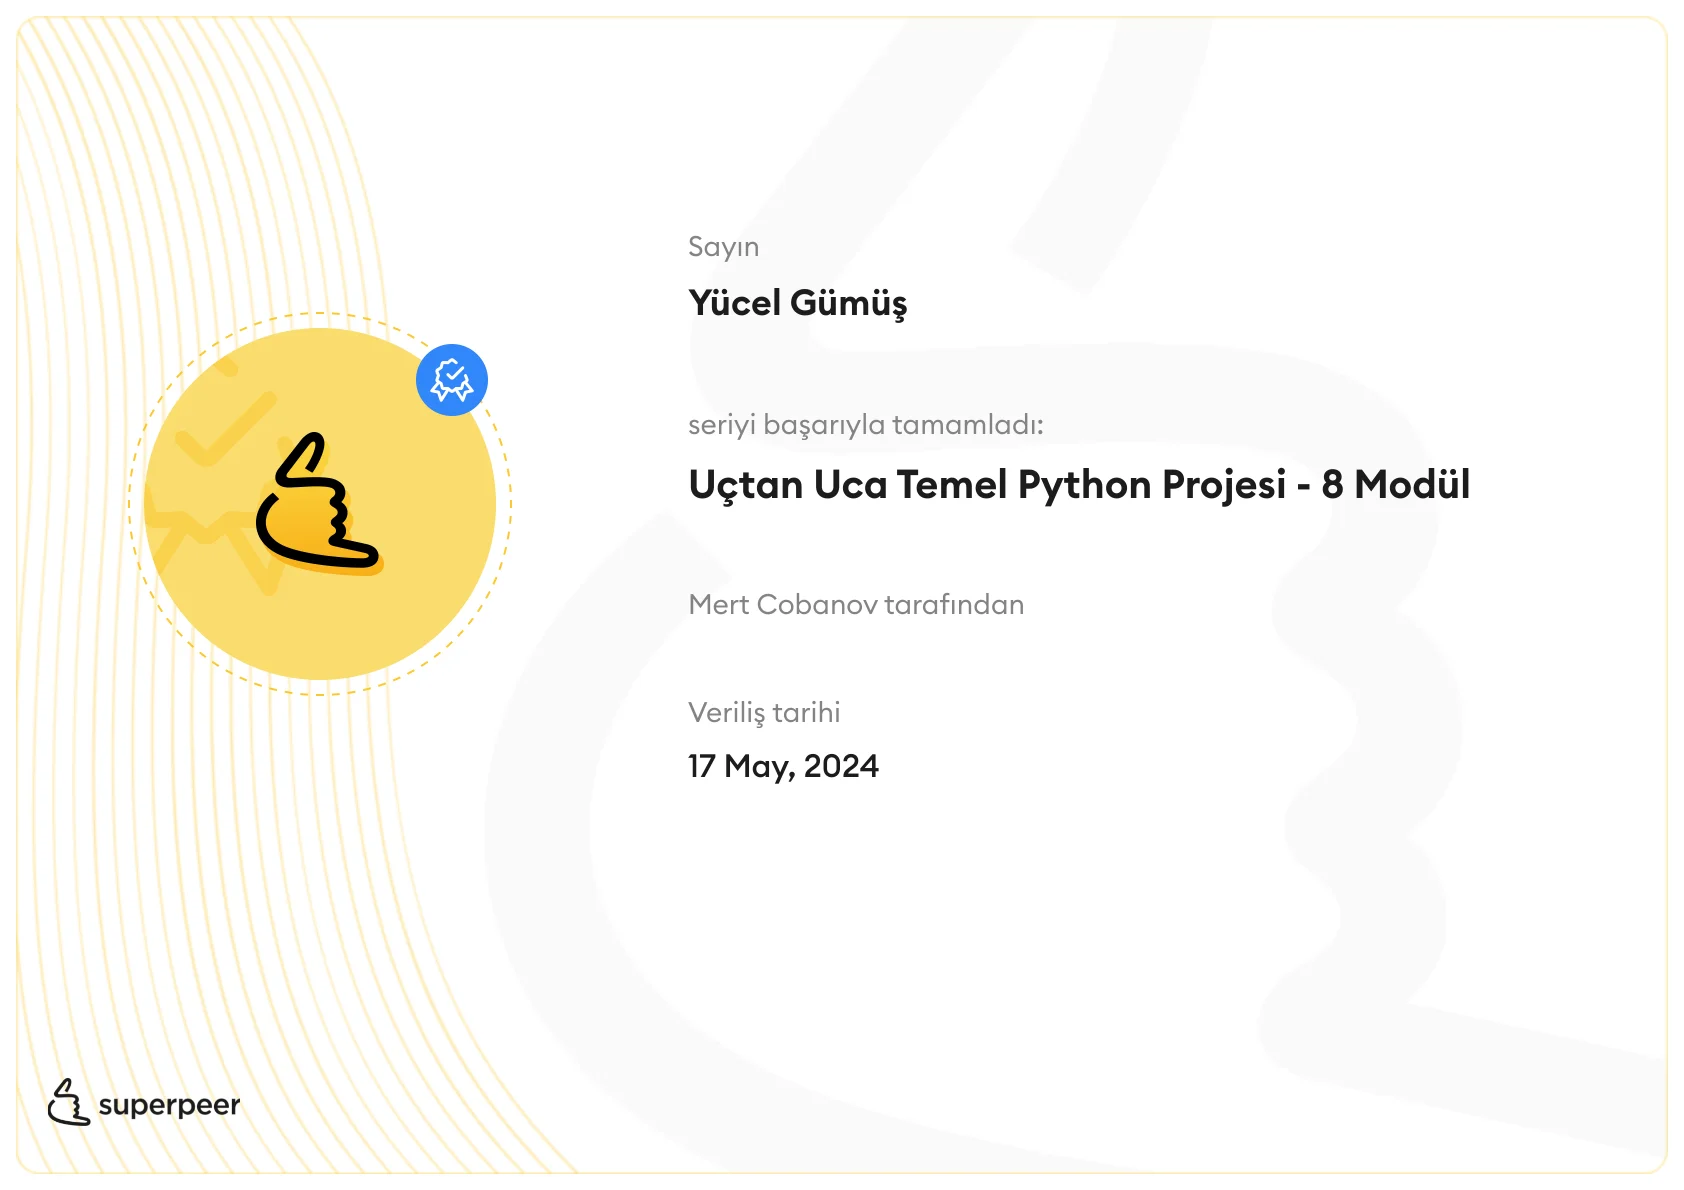Click the superpeer hand logo icon
The height and width of the screenshot is (1190, 1684).
[68, 1102]
